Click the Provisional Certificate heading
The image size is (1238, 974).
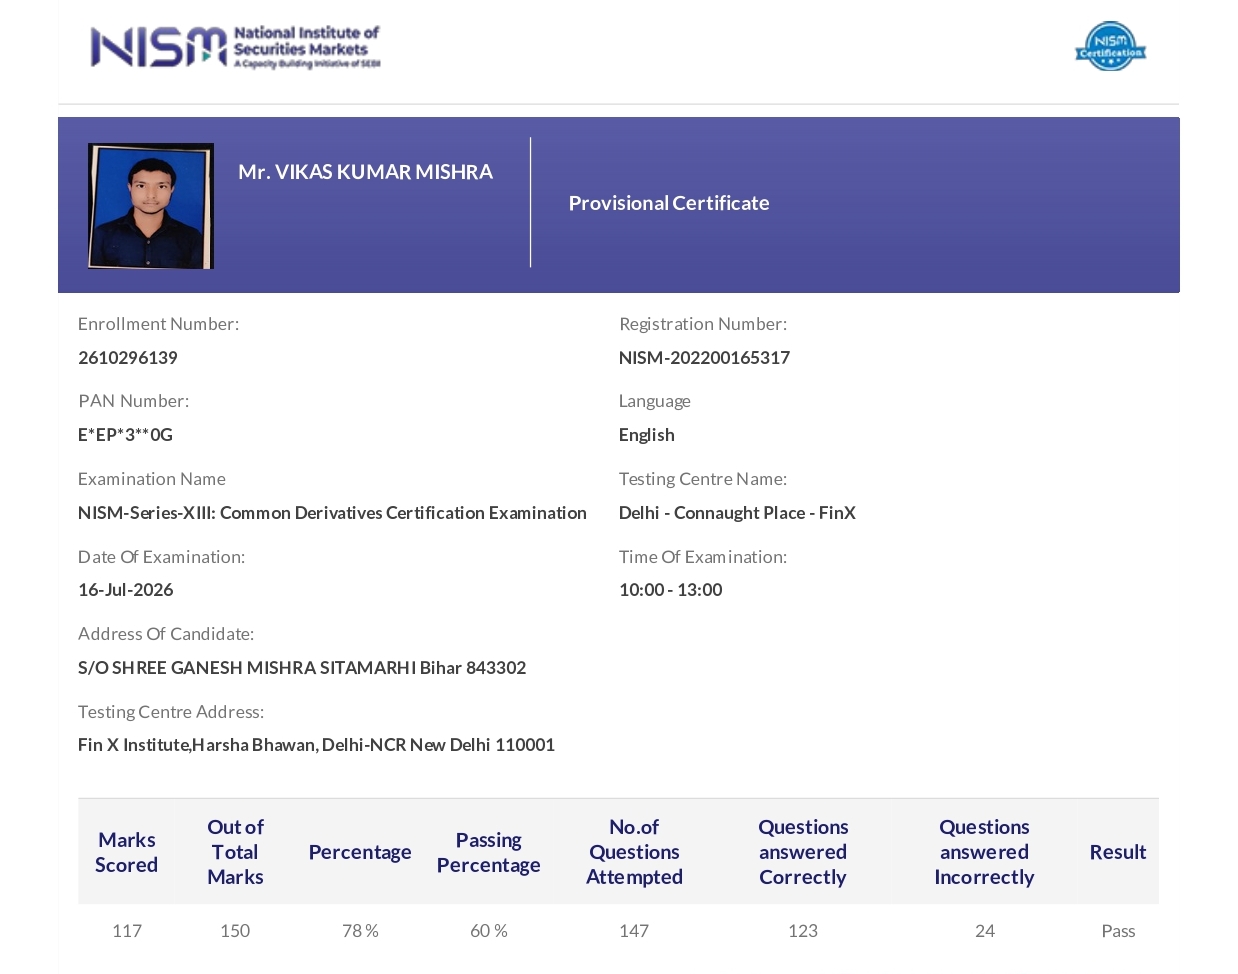[669, 203]
